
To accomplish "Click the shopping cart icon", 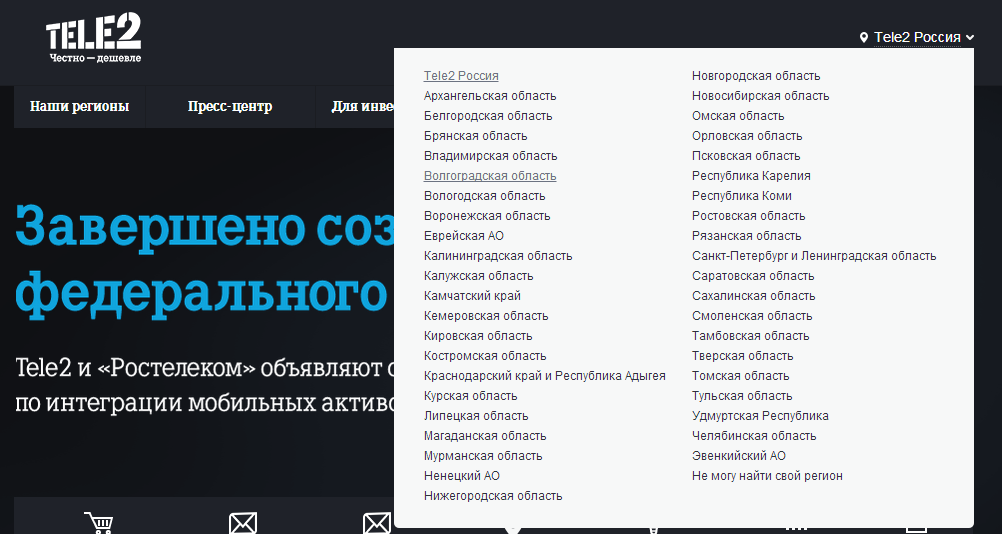I will 98,523.
